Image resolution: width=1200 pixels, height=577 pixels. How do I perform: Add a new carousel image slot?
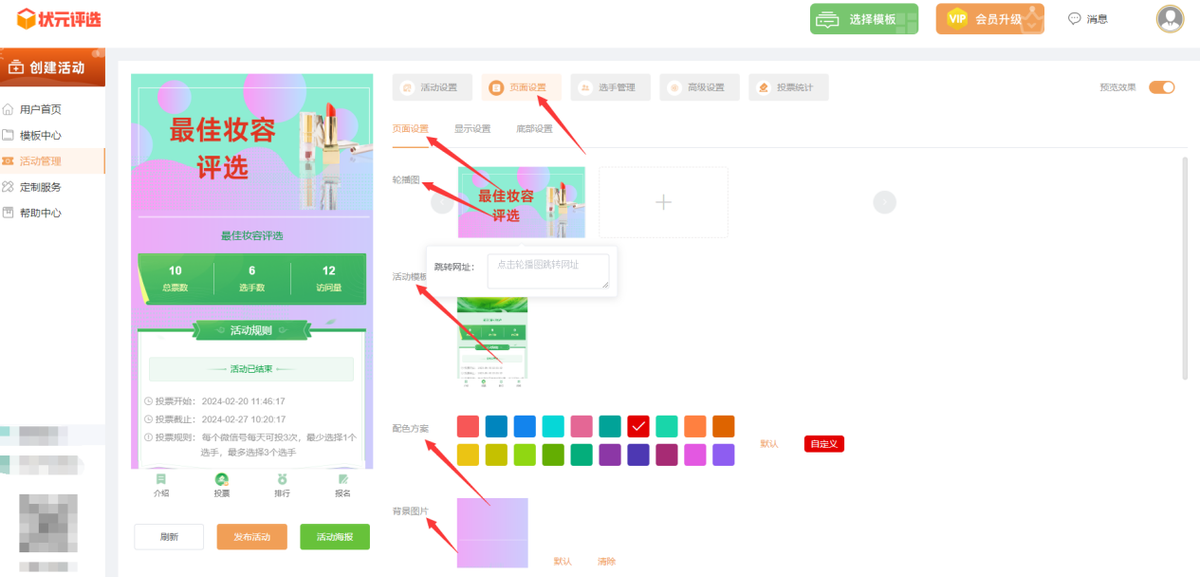coord(663,202)
